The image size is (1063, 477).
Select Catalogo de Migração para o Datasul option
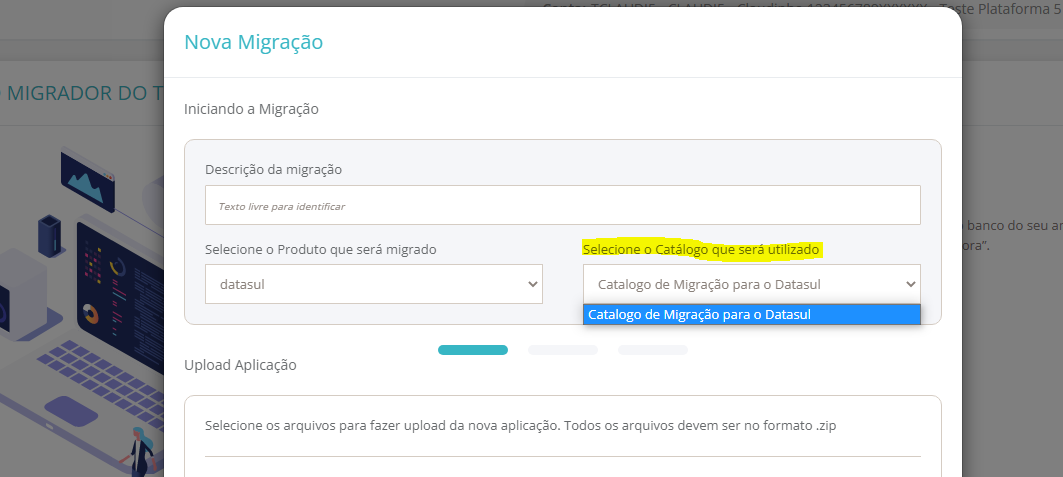tap(752, 314)
